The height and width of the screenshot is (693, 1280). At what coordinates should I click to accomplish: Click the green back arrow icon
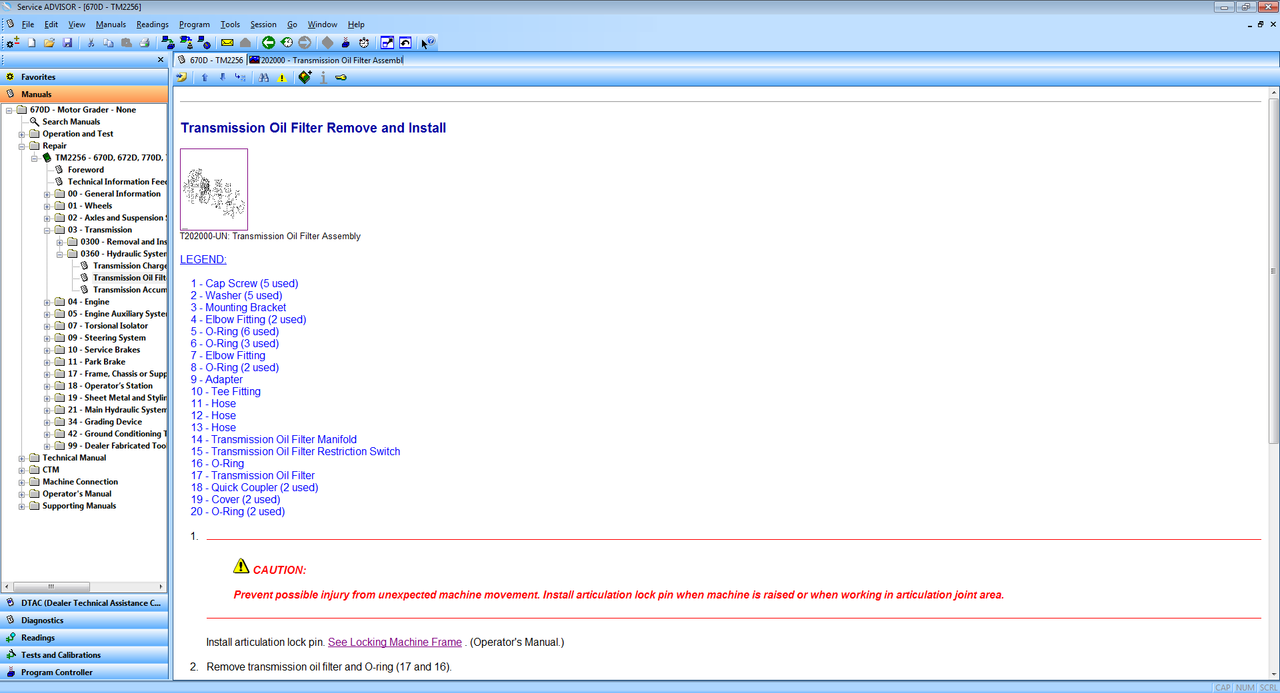point(268,43)
